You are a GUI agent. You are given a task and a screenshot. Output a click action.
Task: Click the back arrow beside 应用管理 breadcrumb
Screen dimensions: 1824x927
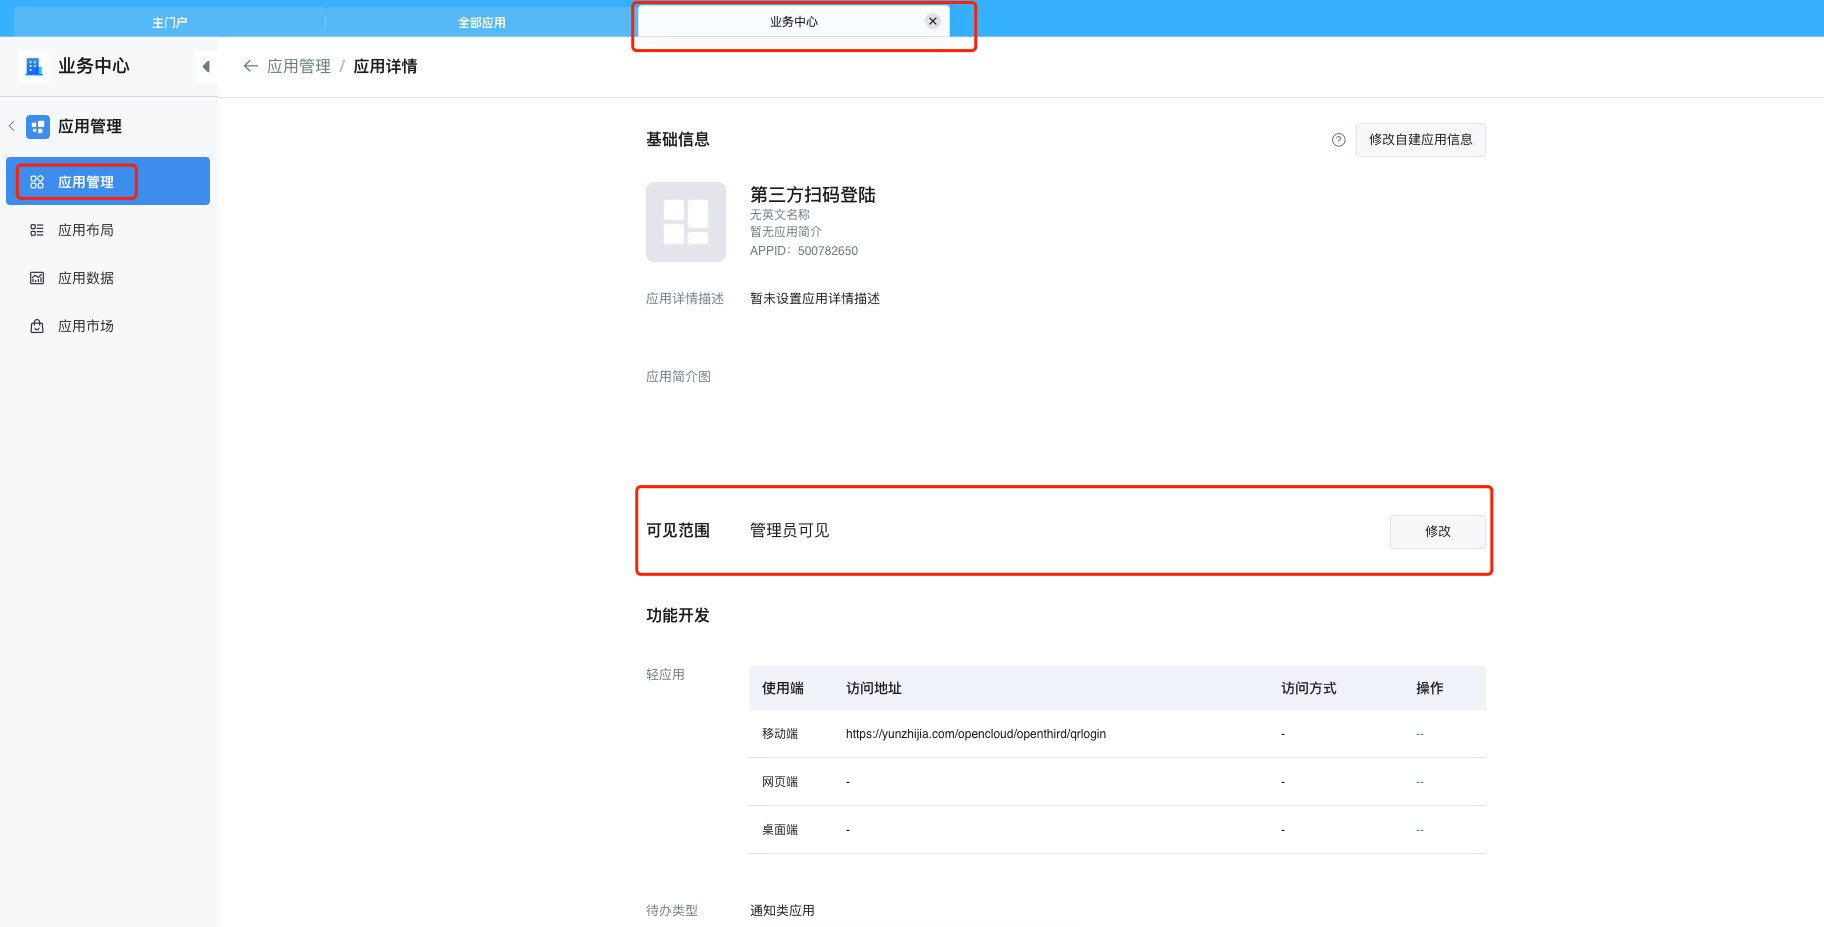[x=250, y=66]
